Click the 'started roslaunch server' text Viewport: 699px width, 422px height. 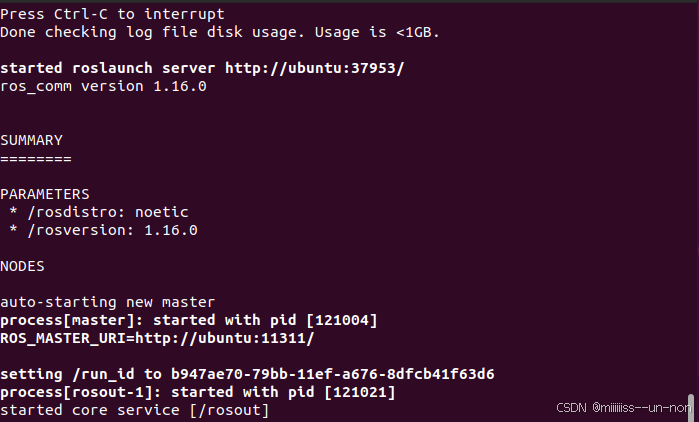pos(107,68)
